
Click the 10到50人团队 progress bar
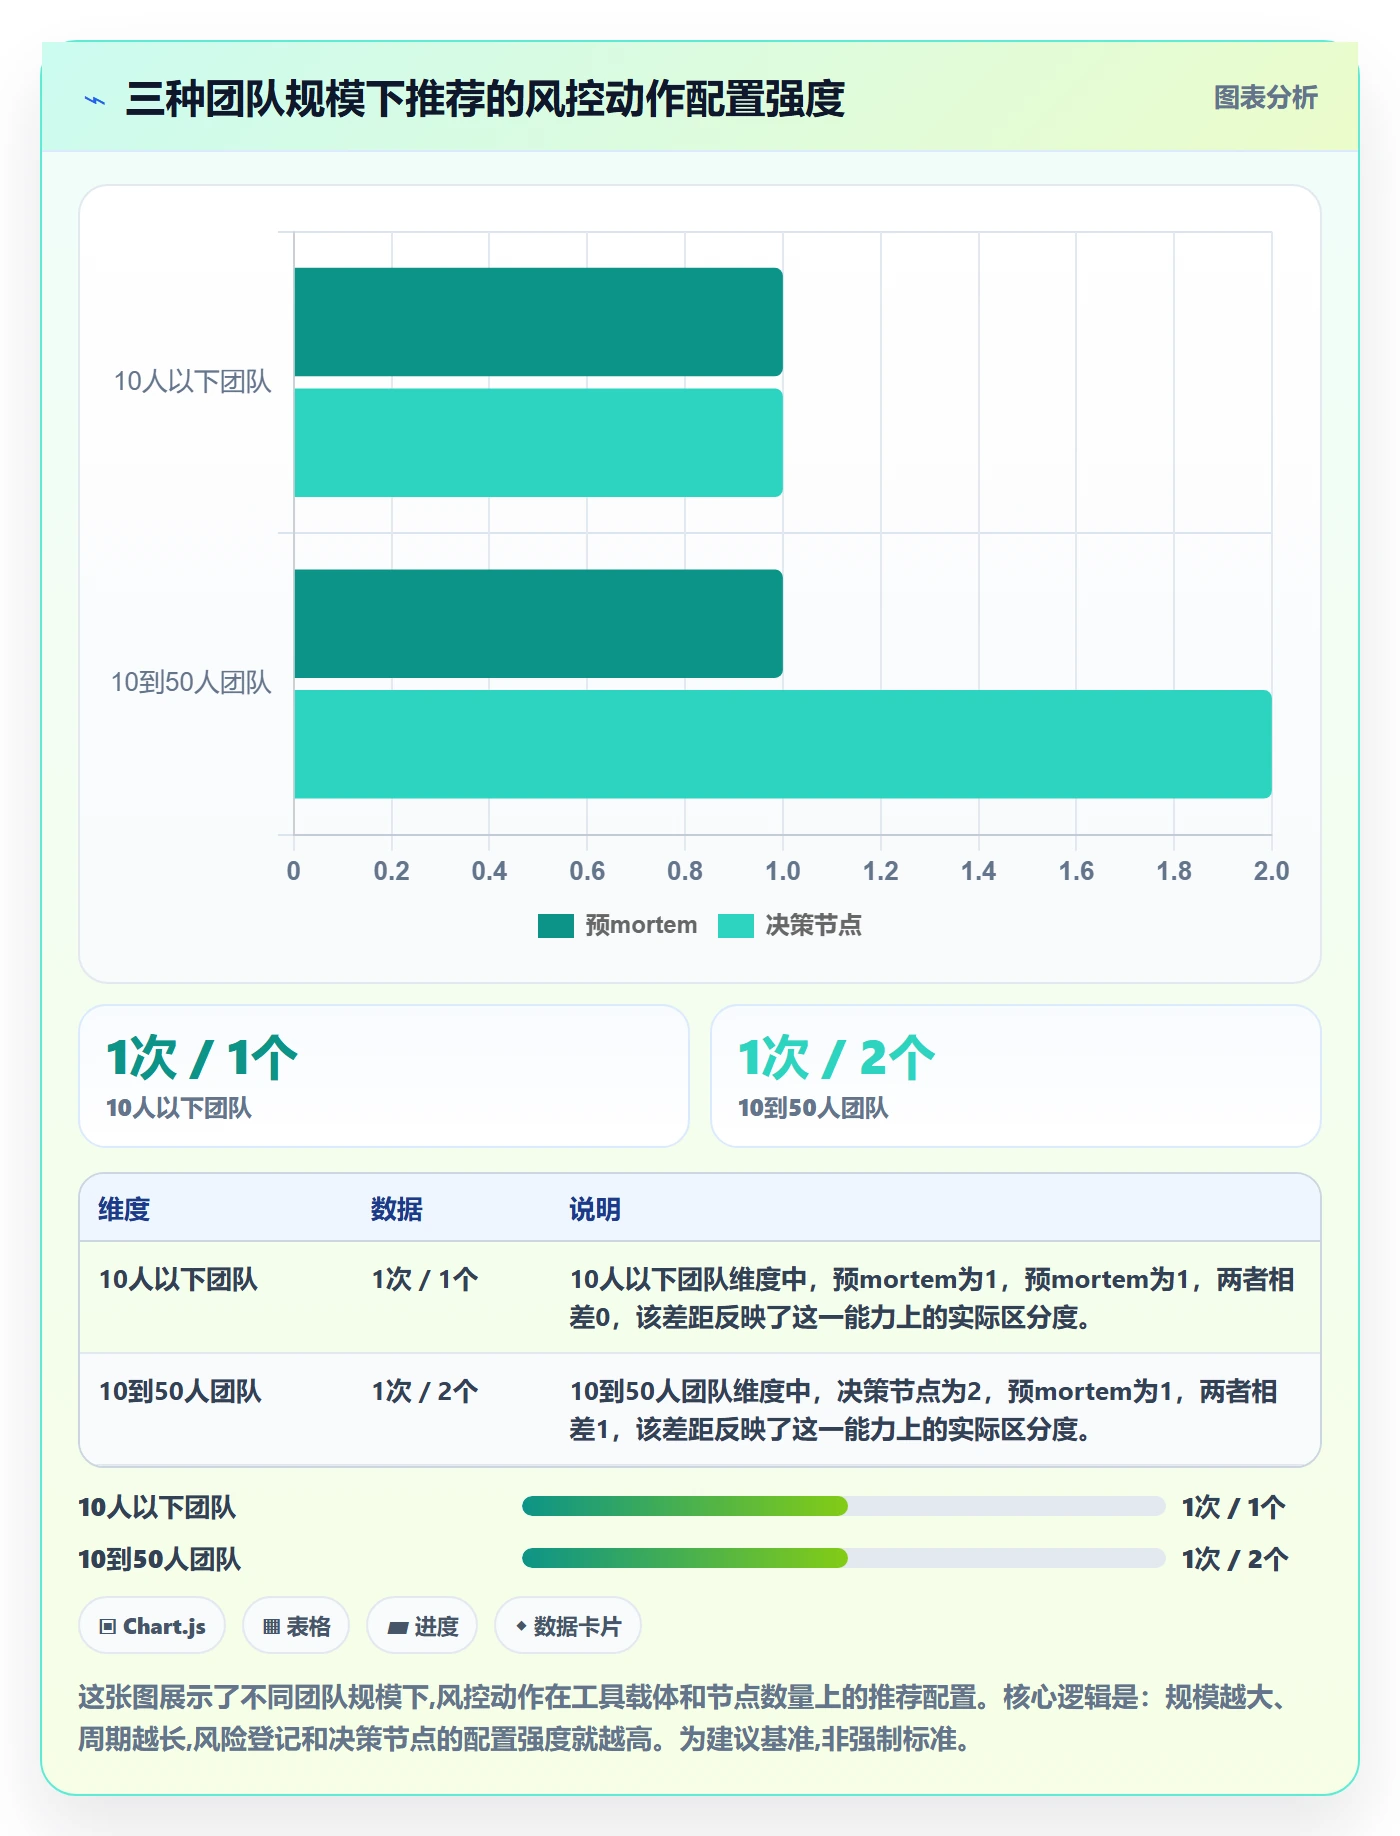point(844,1558)
